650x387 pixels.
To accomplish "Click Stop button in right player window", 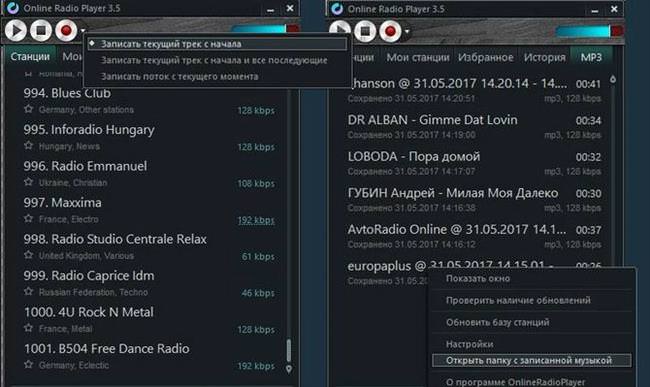I will point(365,31).
